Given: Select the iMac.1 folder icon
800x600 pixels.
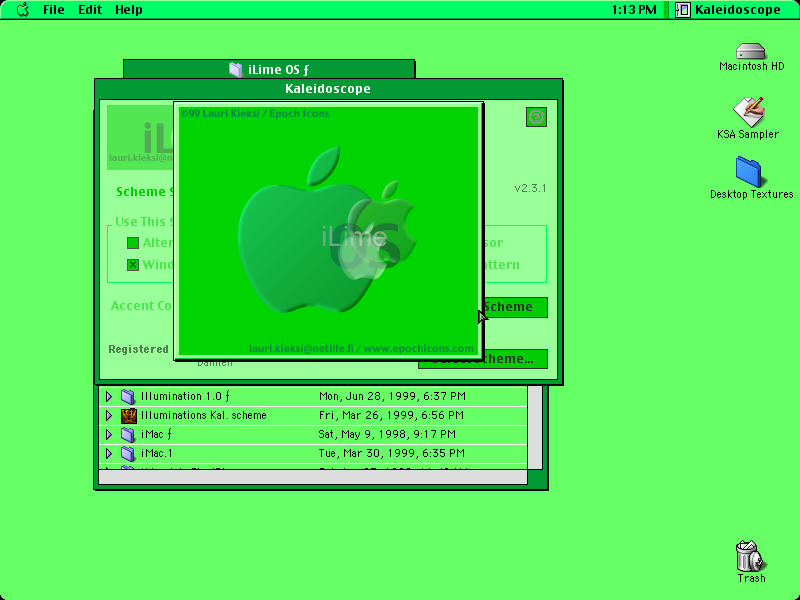Looking at the screenshot, I should pyautogui.click(x=128, y=453).
